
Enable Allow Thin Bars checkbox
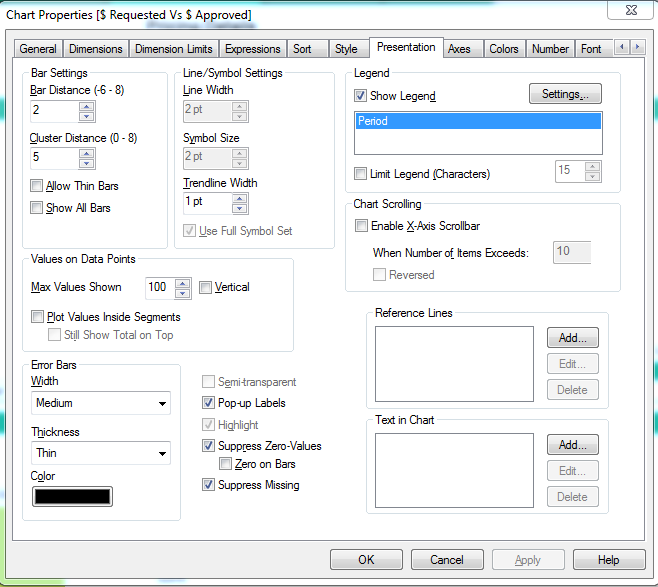(x=37, y=185)
